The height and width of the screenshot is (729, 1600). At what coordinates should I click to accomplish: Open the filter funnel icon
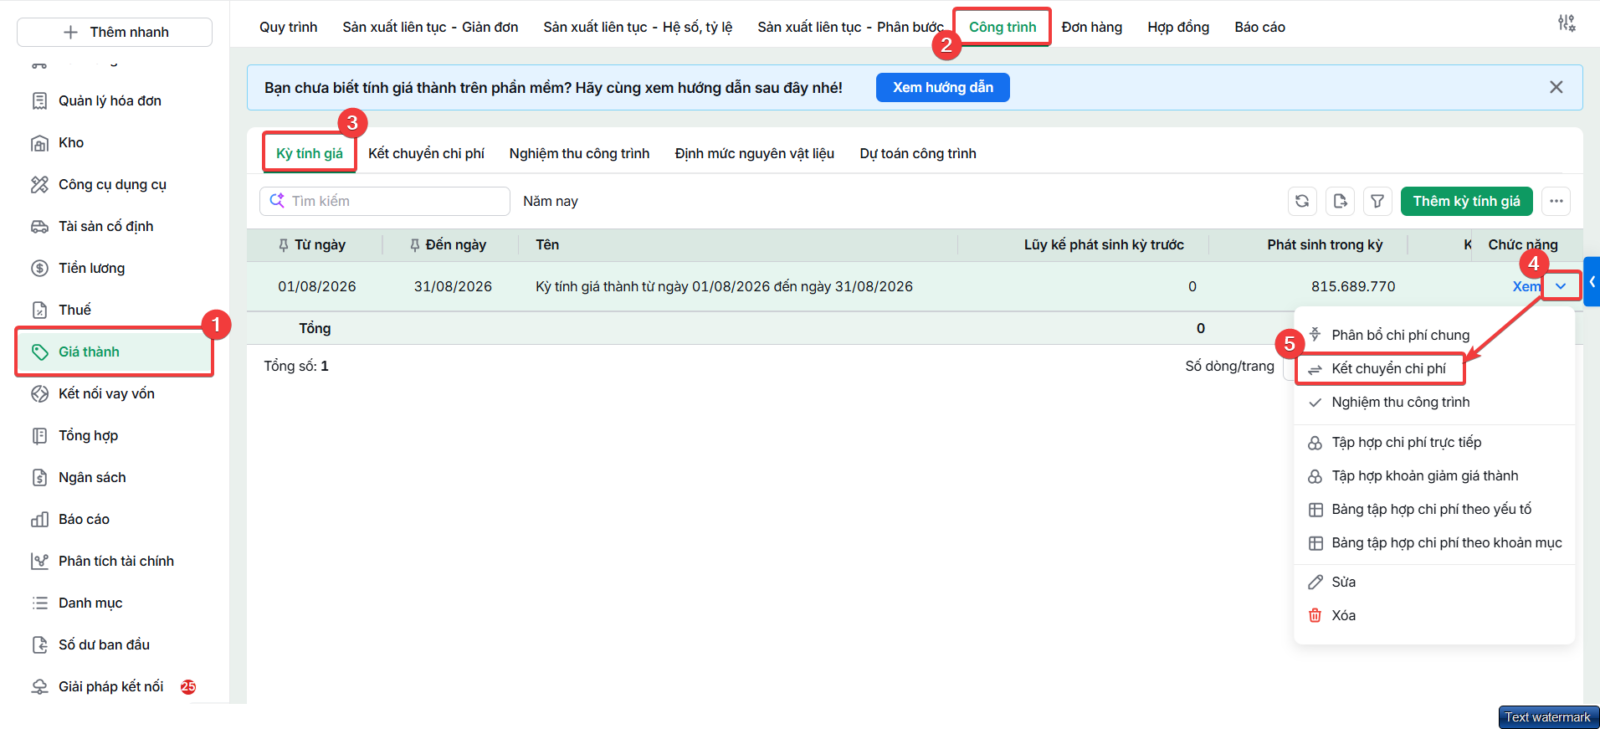(x=1377, y=201)
